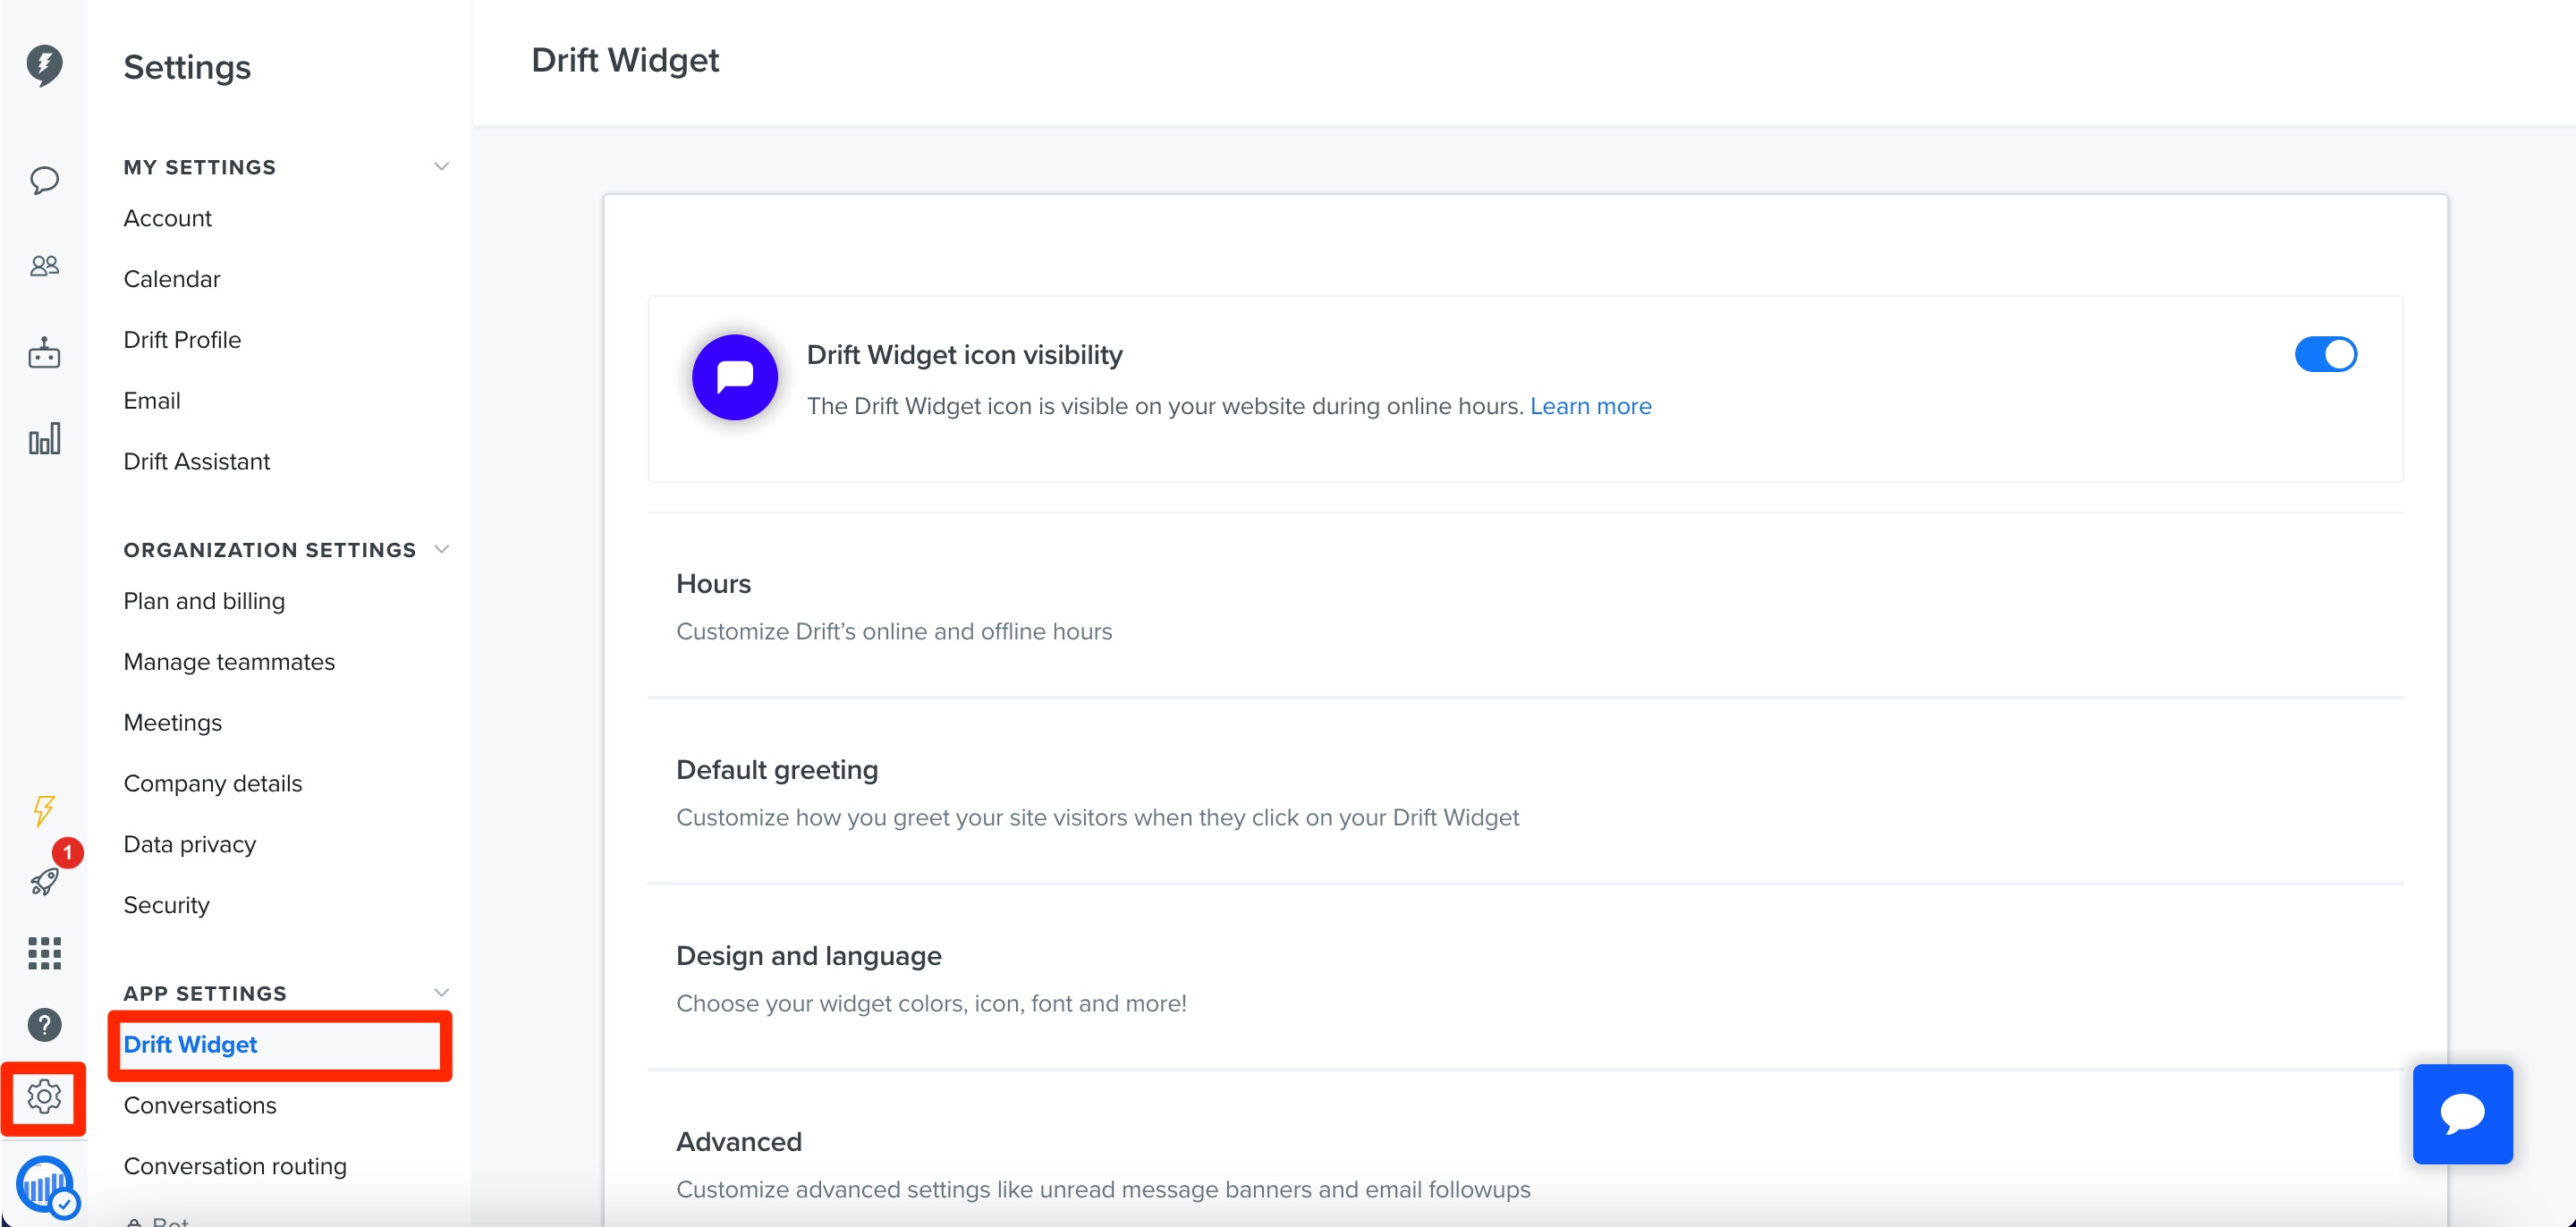Open Calendar settings

tap(172, 279)
